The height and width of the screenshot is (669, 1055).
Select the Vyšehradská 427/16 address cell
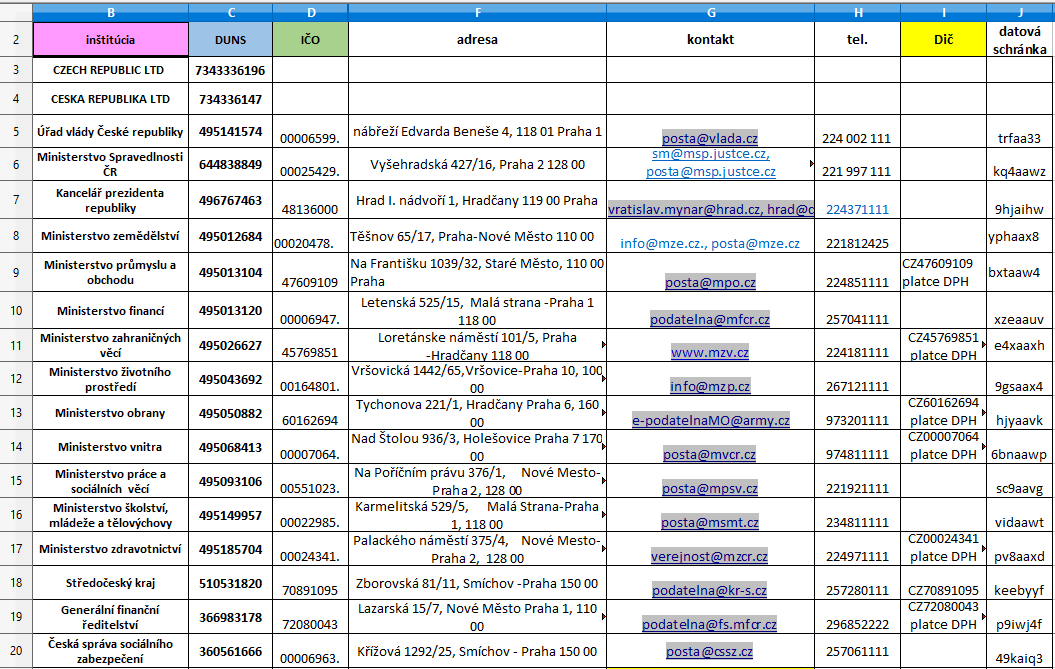tap(477, 164)
